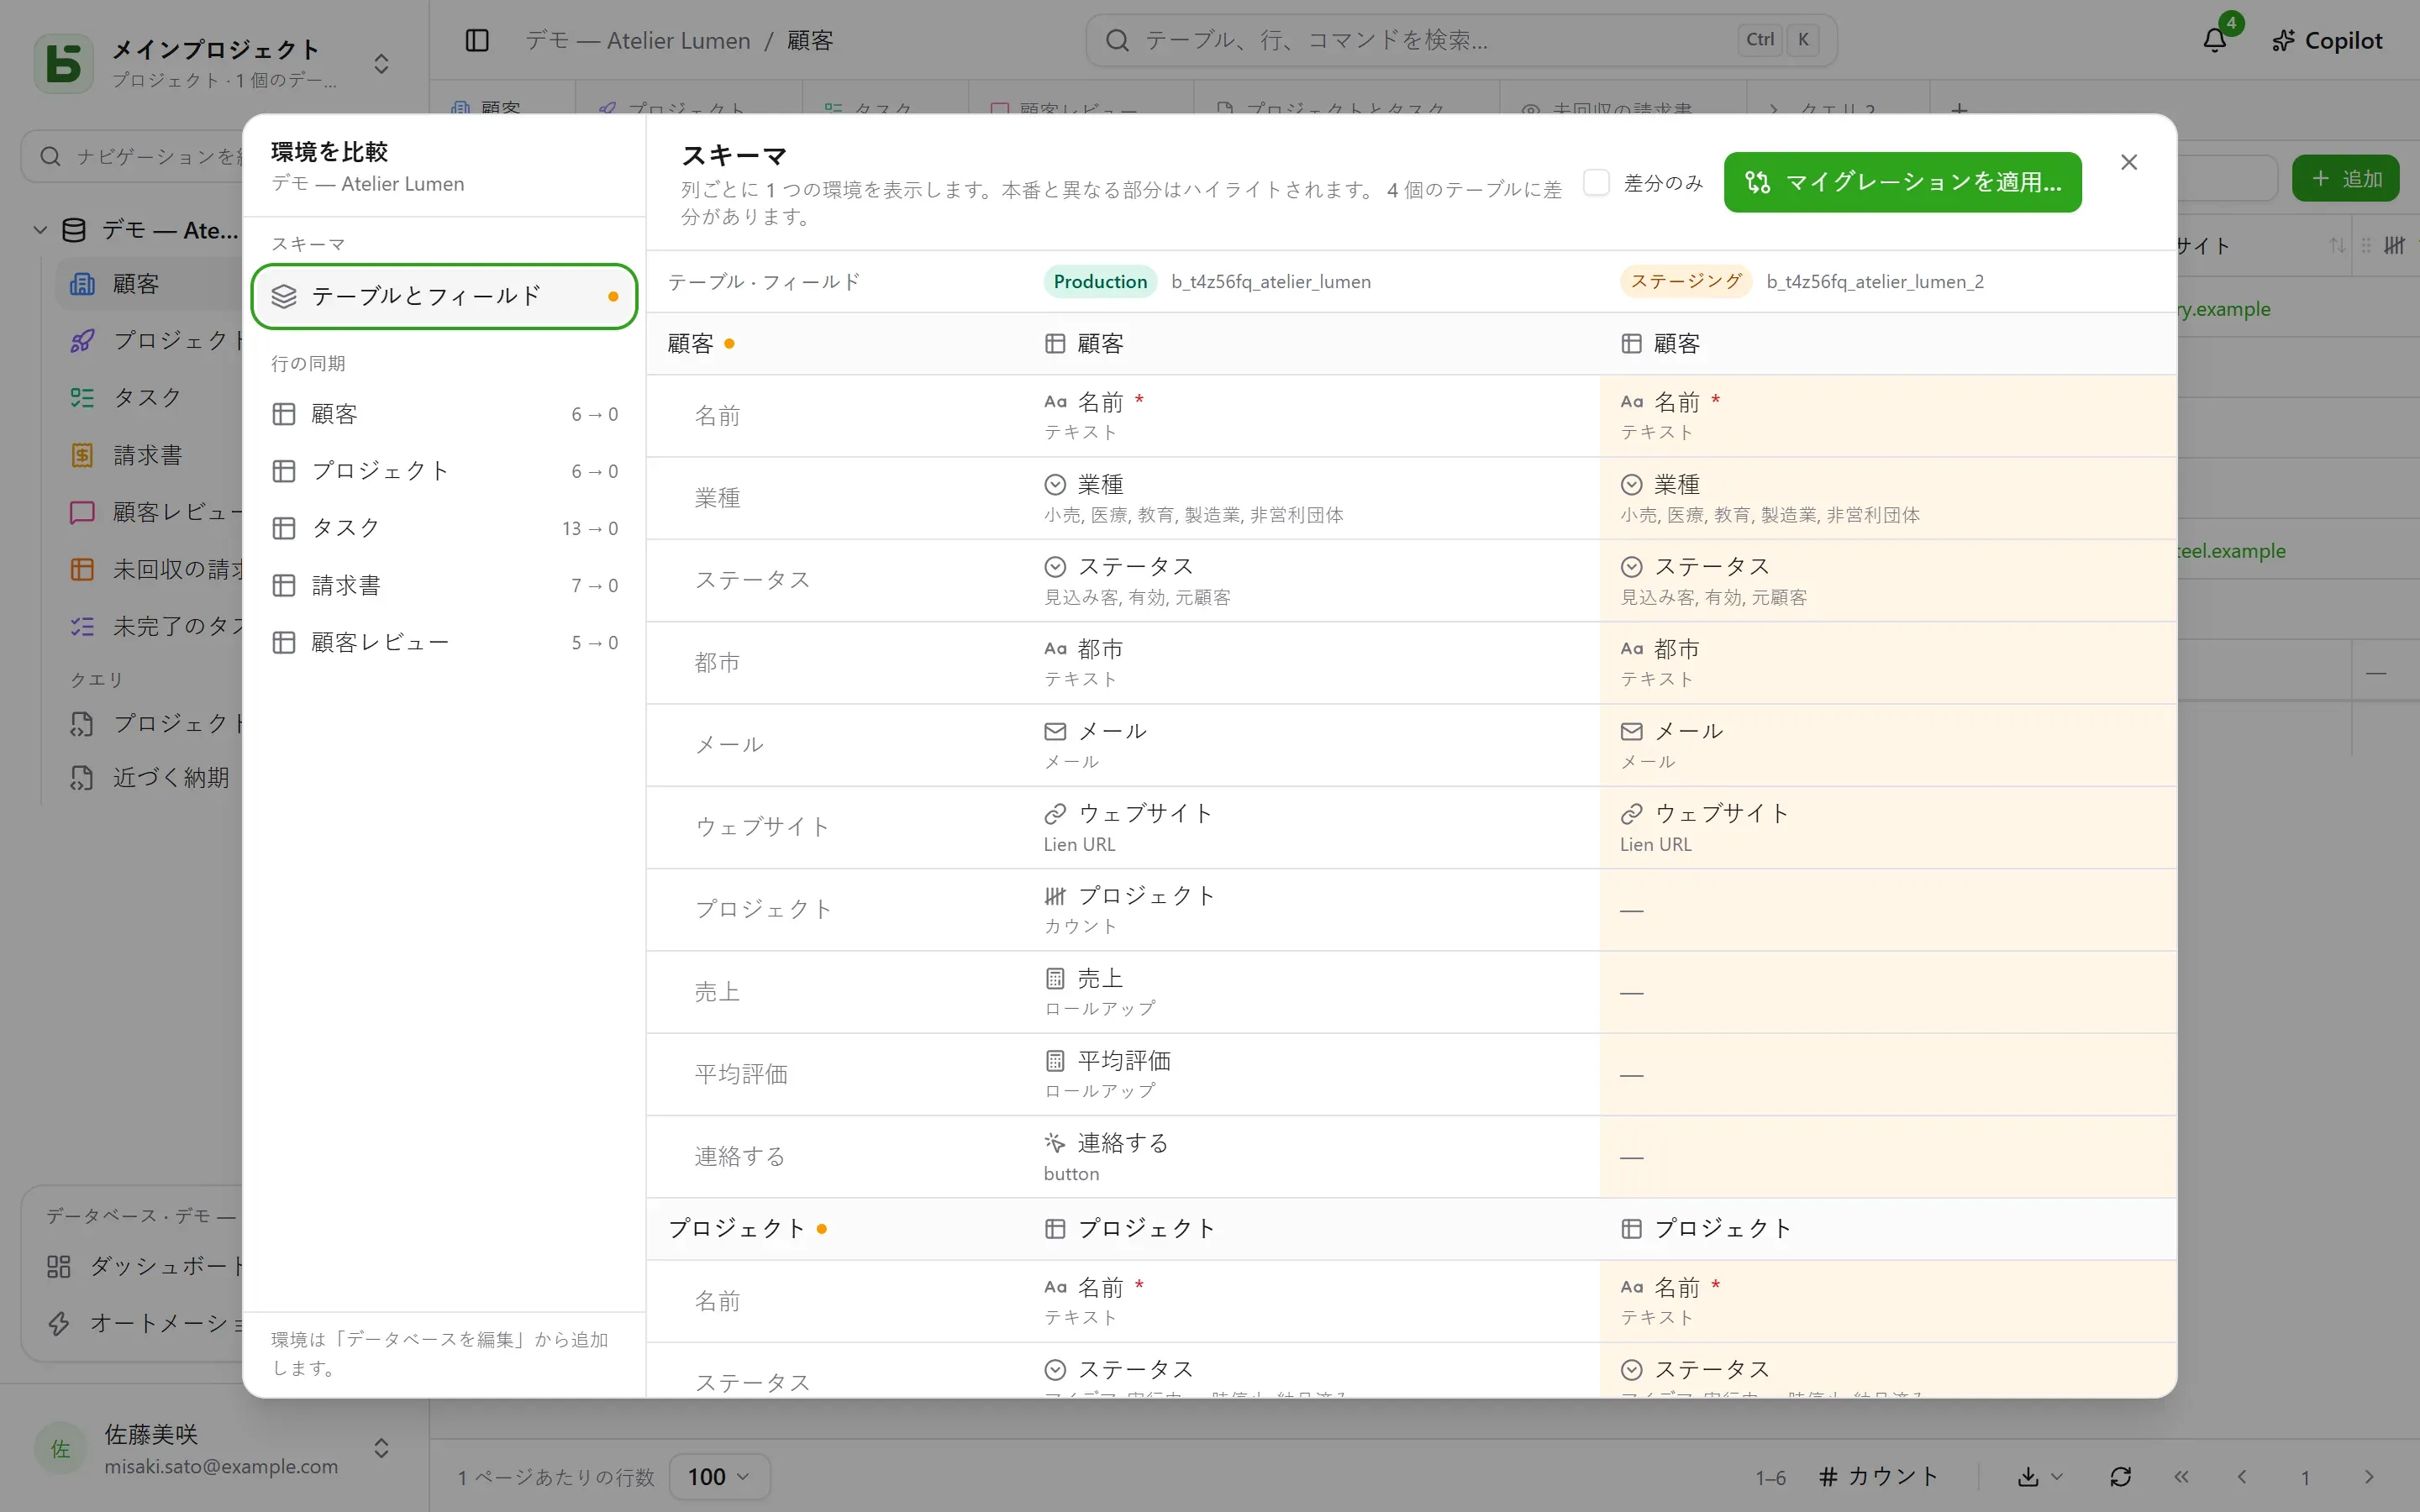Expand the メインプロジェクト project switcher

coord(381,64)
